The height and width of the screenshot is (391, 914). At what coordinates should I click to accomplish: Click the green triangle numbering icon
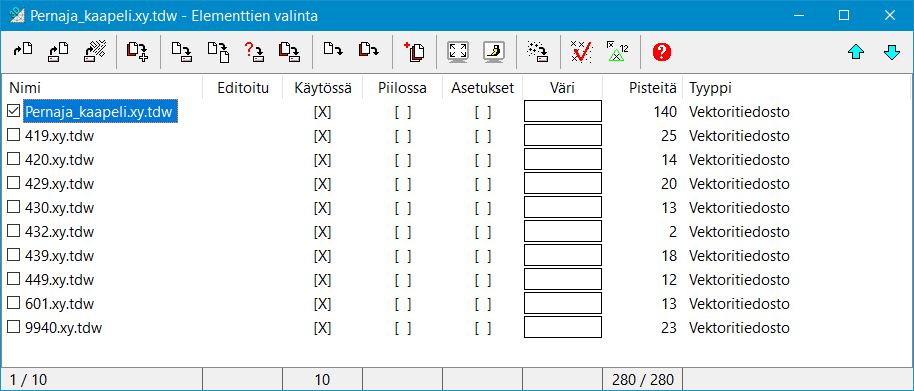(617, 52)
